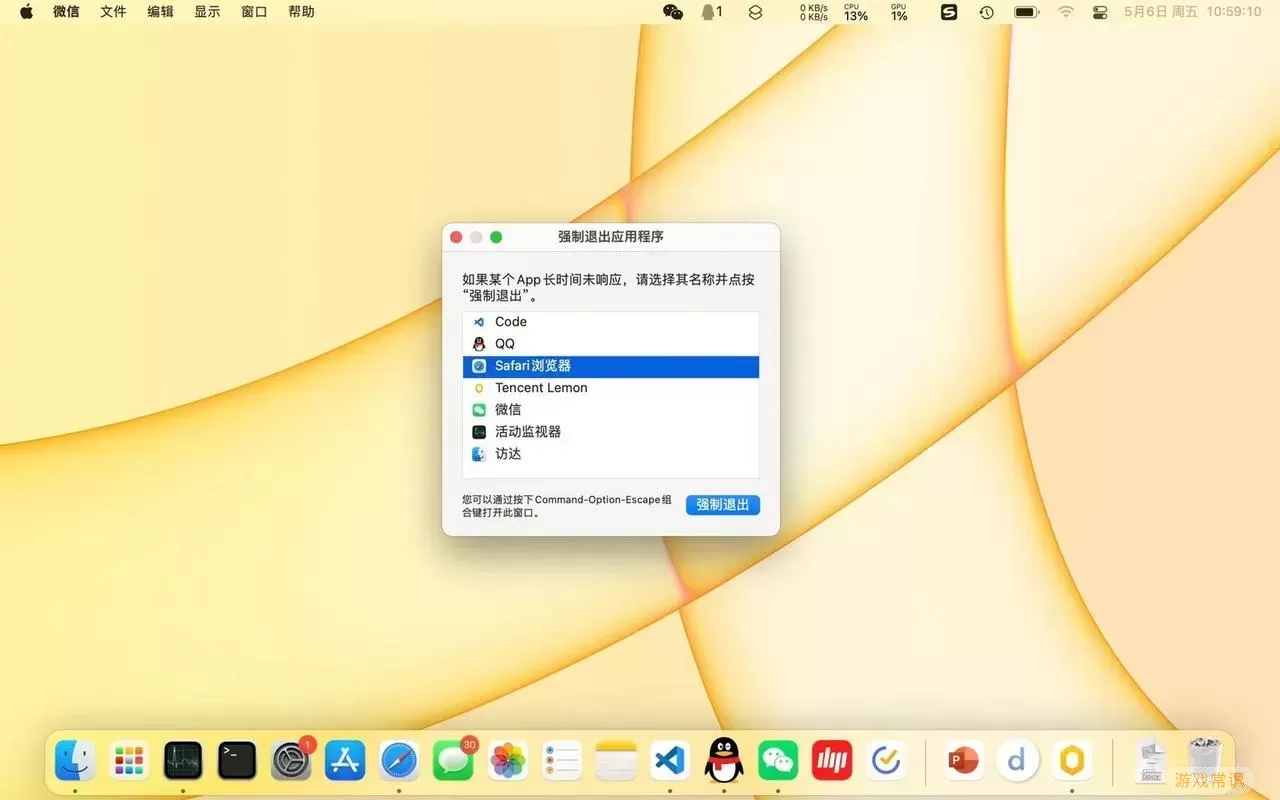The width and height of the screenshot is (1280, 800).
Task: Open Control Center in the menu bar
Action: coord(1100,12)
